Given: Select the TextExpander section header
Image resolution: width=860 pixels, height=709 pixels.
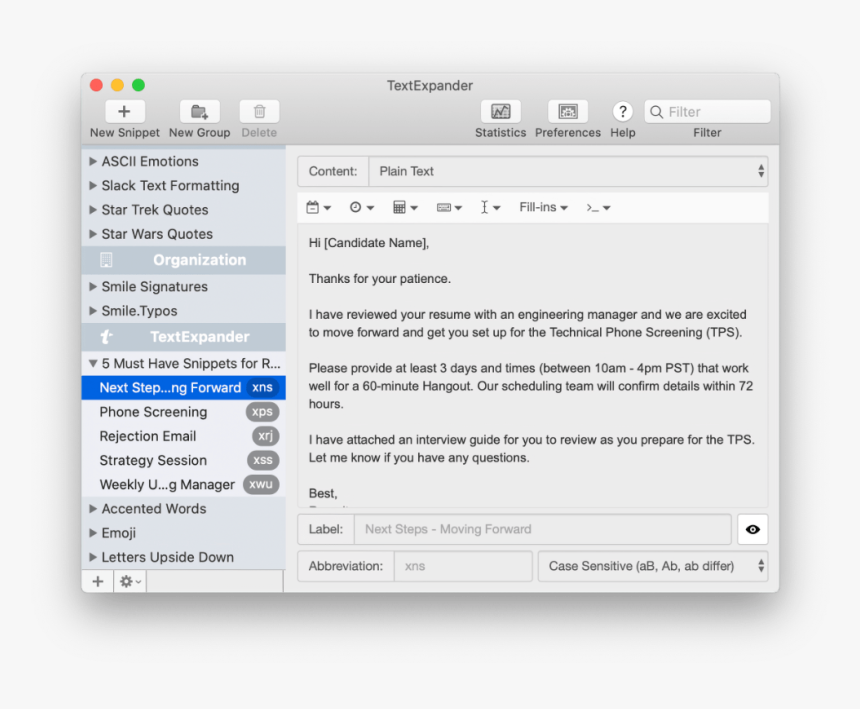Looking at the screenshot, I should [x=183, y=337].
